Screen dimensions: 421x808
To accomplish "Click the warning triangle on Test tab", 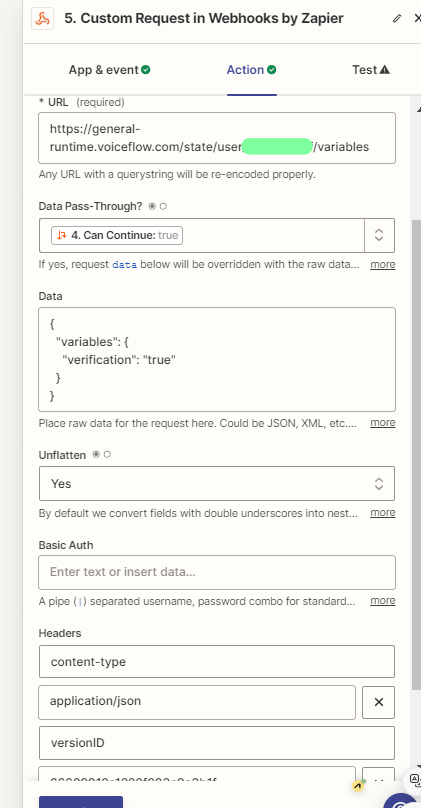I will click(384, 70).
